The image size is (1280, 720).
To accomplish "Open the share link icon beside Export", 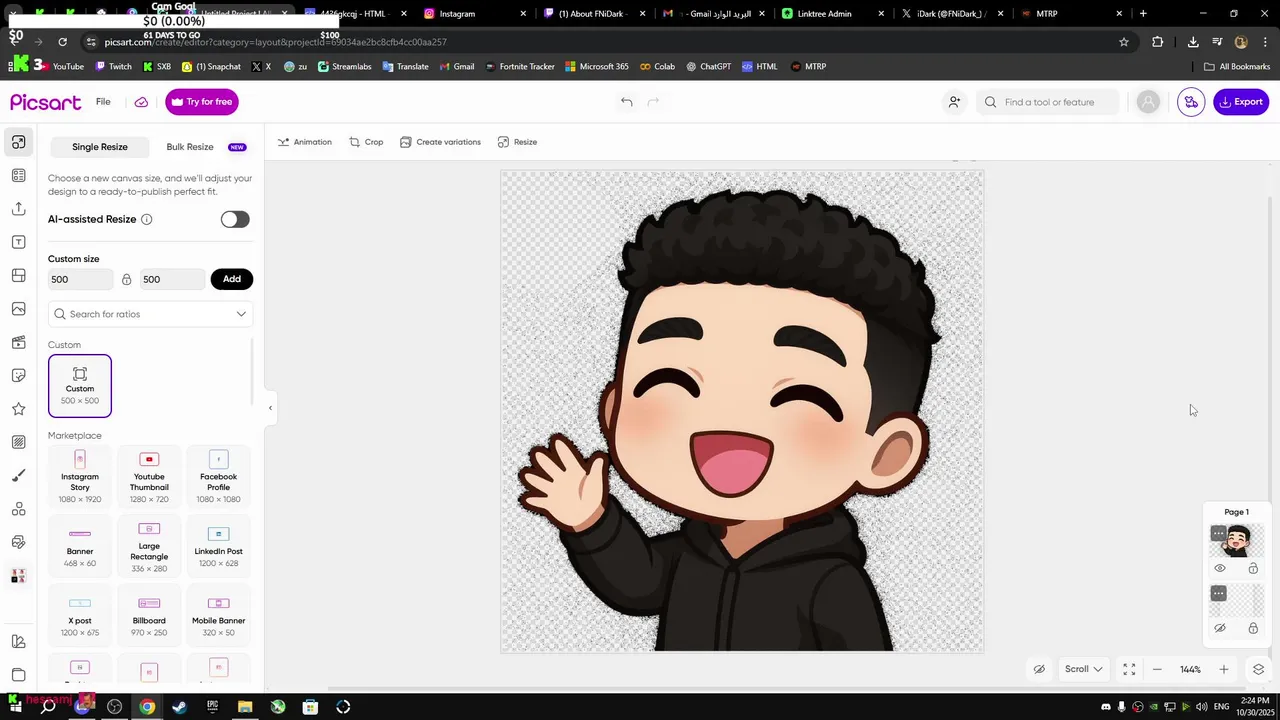I will coord(1191,102).
